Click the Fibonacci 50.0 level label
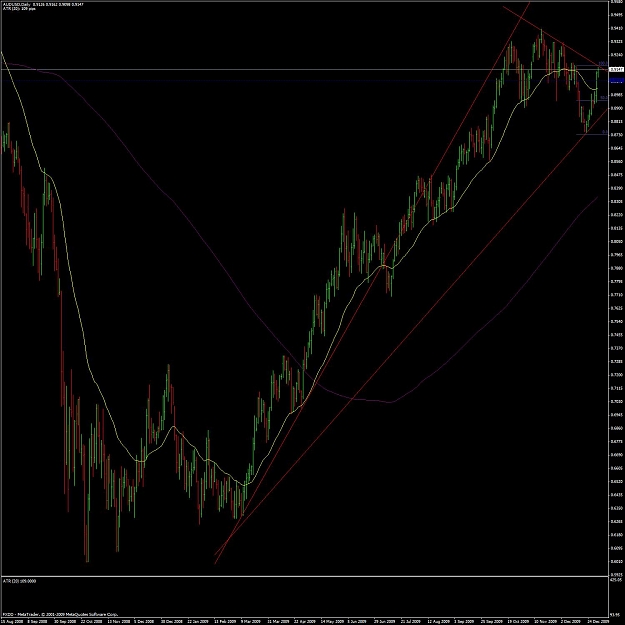 click(x=604, y=97)
